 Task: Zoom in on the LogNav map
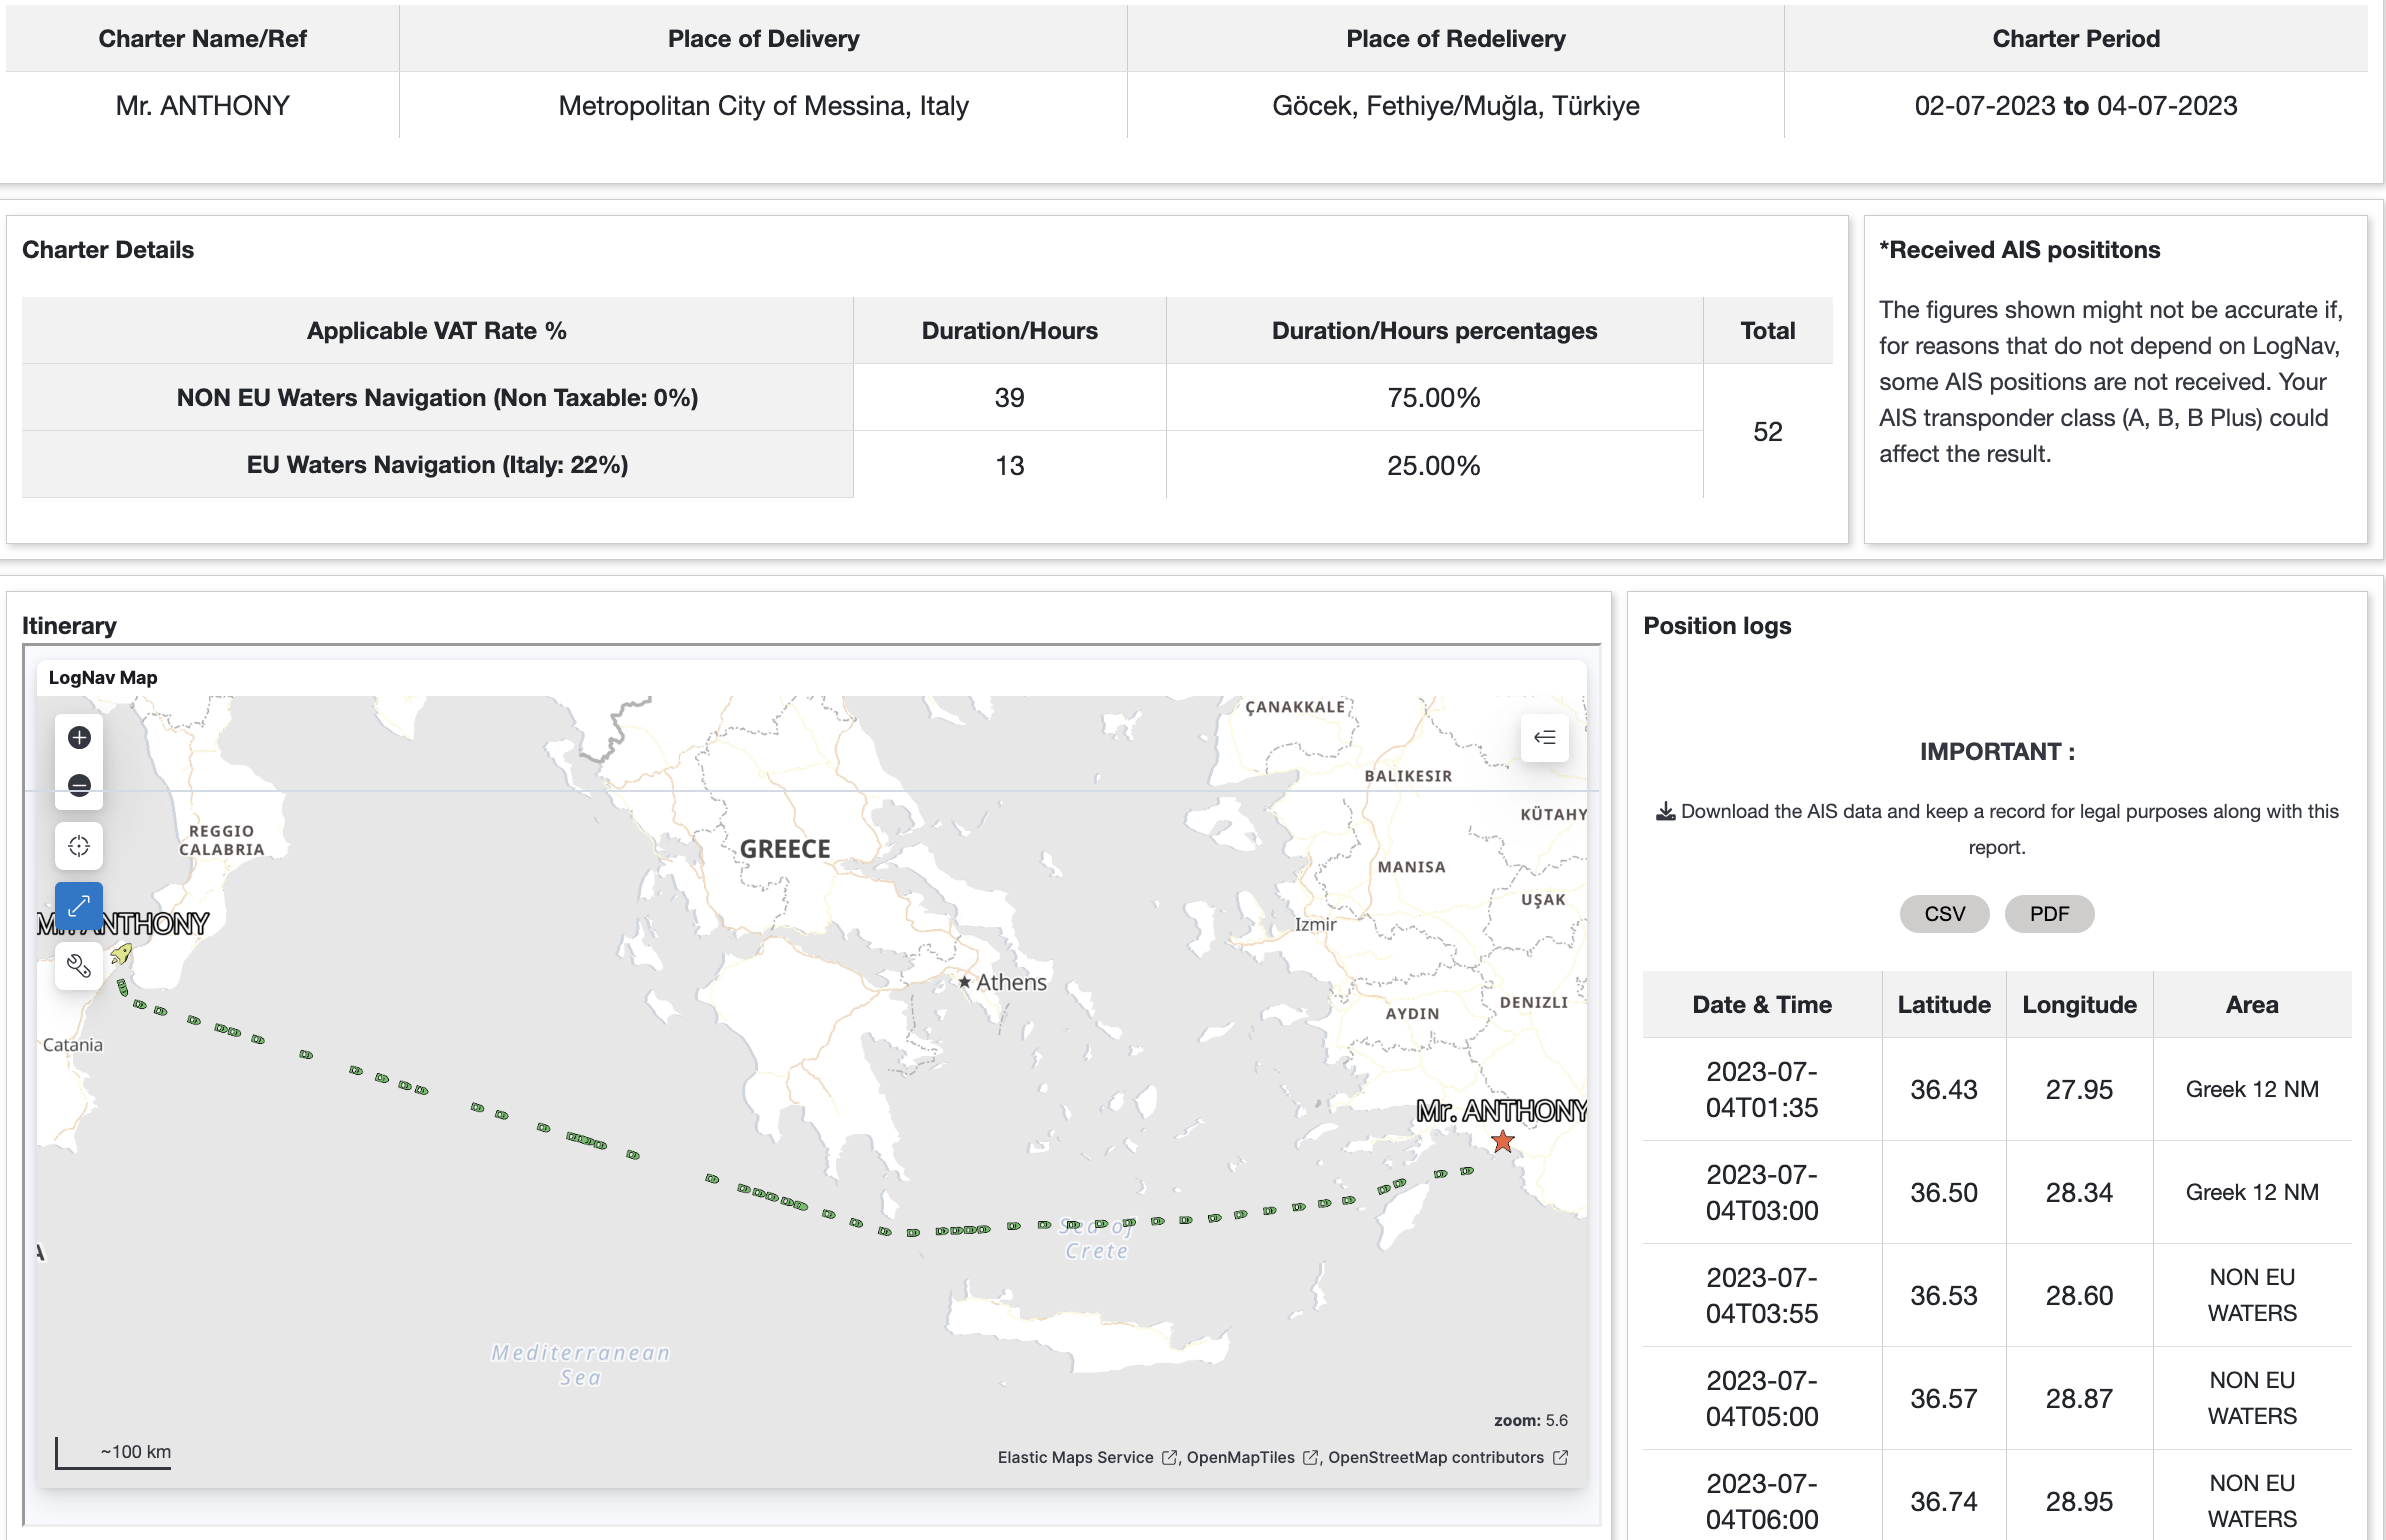(x=79, y=738)
